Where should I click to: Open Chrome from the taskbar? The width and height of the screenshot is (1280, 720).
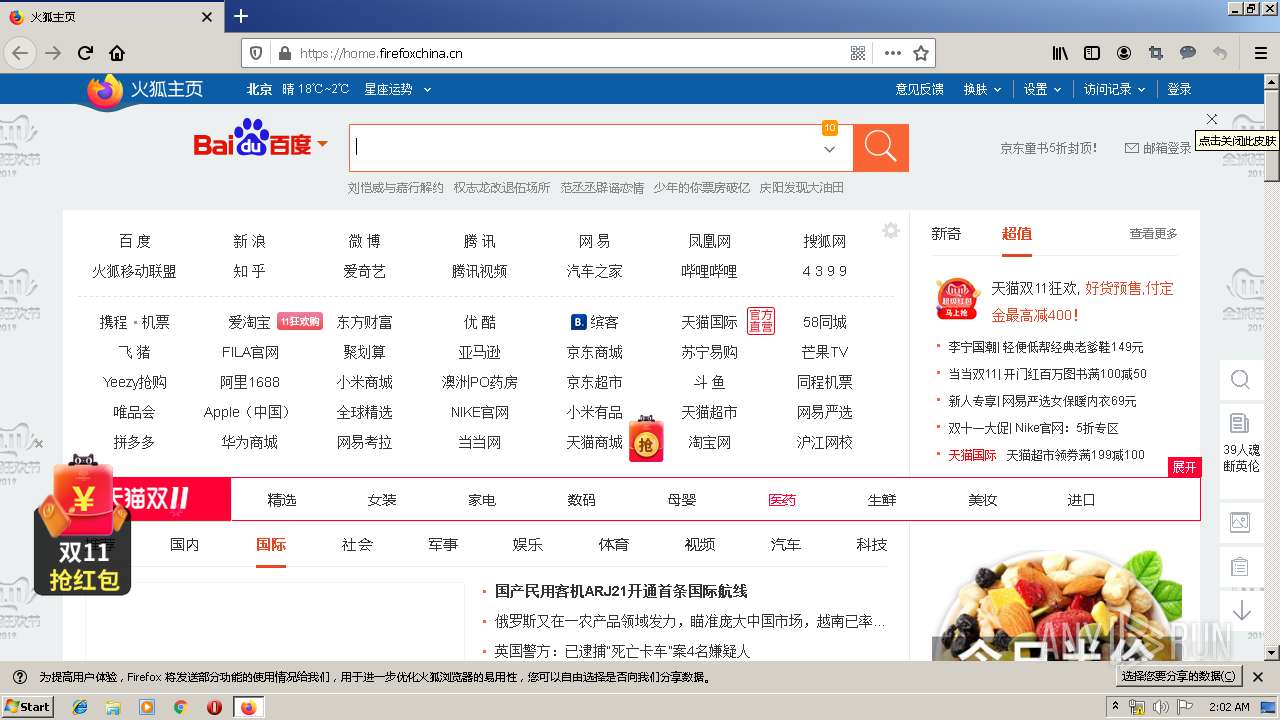tap(180, 707)
